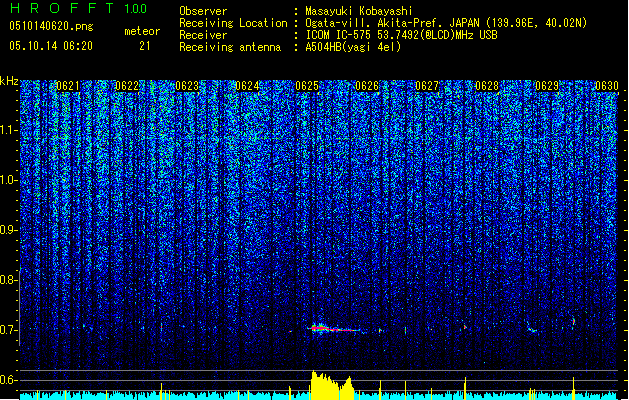
Task: Click the 1.0 kHz axis label
Action: point(8,180)
